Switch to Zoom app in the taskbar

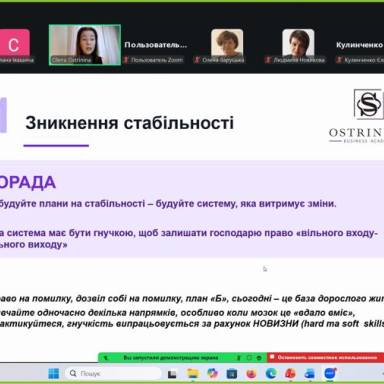330,373
